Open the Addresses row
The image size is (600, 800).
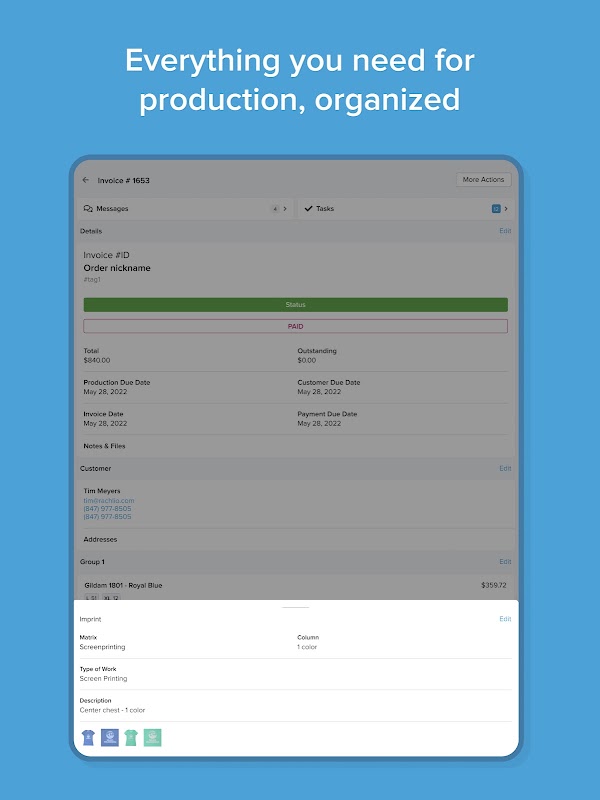coord(295,539)
